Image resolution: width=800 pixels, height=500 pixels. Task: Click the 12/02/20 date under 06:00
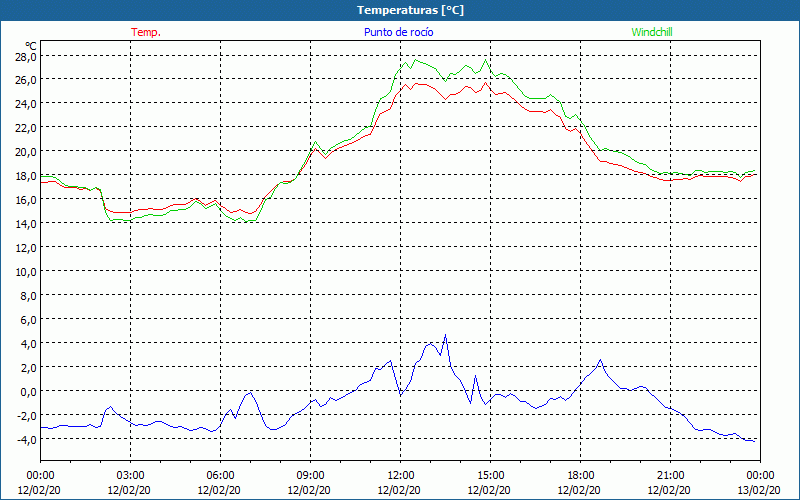(219, 490)
